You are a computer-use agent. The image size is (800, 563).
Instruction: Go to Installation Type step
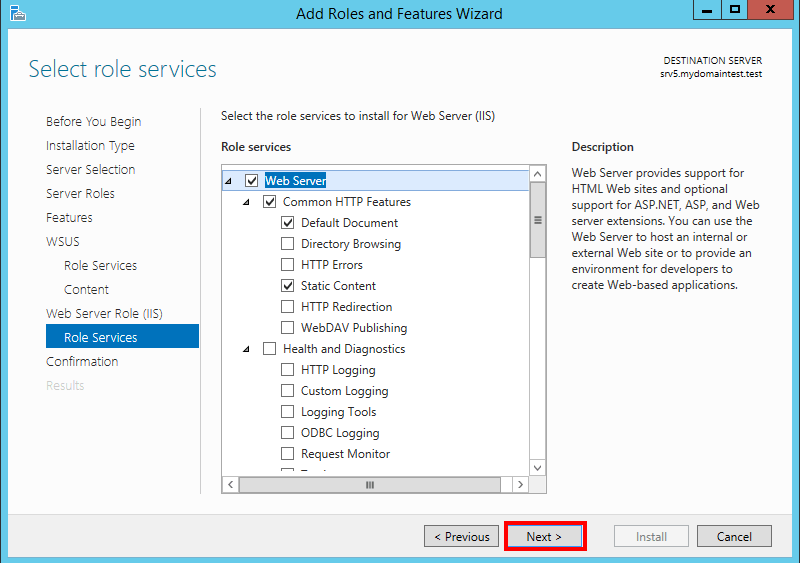90,145
